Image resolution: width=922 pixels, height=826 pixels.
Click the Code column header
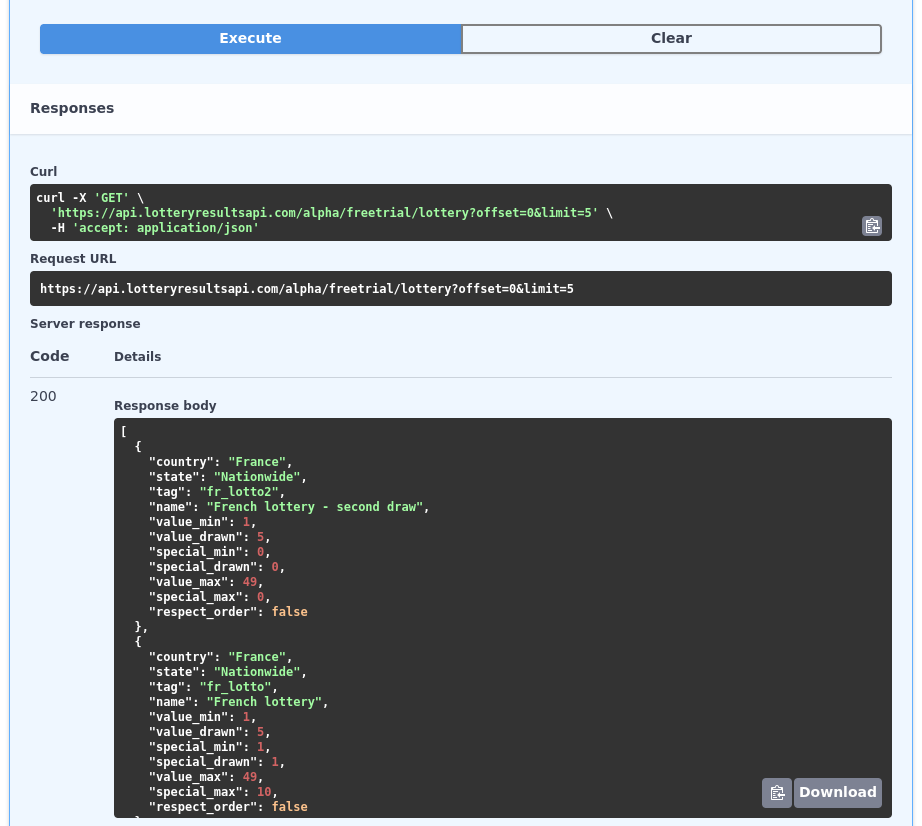[x=50, y=356]
